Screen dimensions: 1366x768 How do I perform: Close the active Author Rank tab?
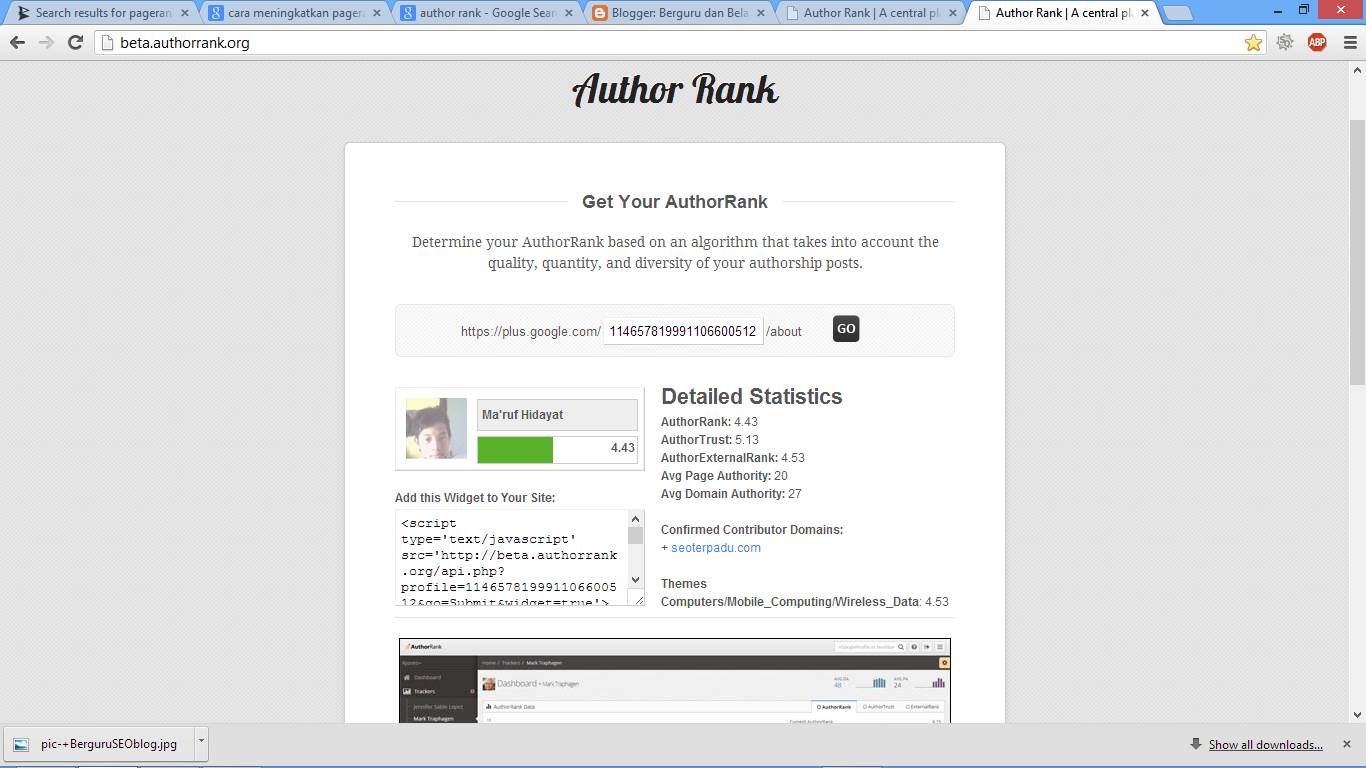[1144, 14]
